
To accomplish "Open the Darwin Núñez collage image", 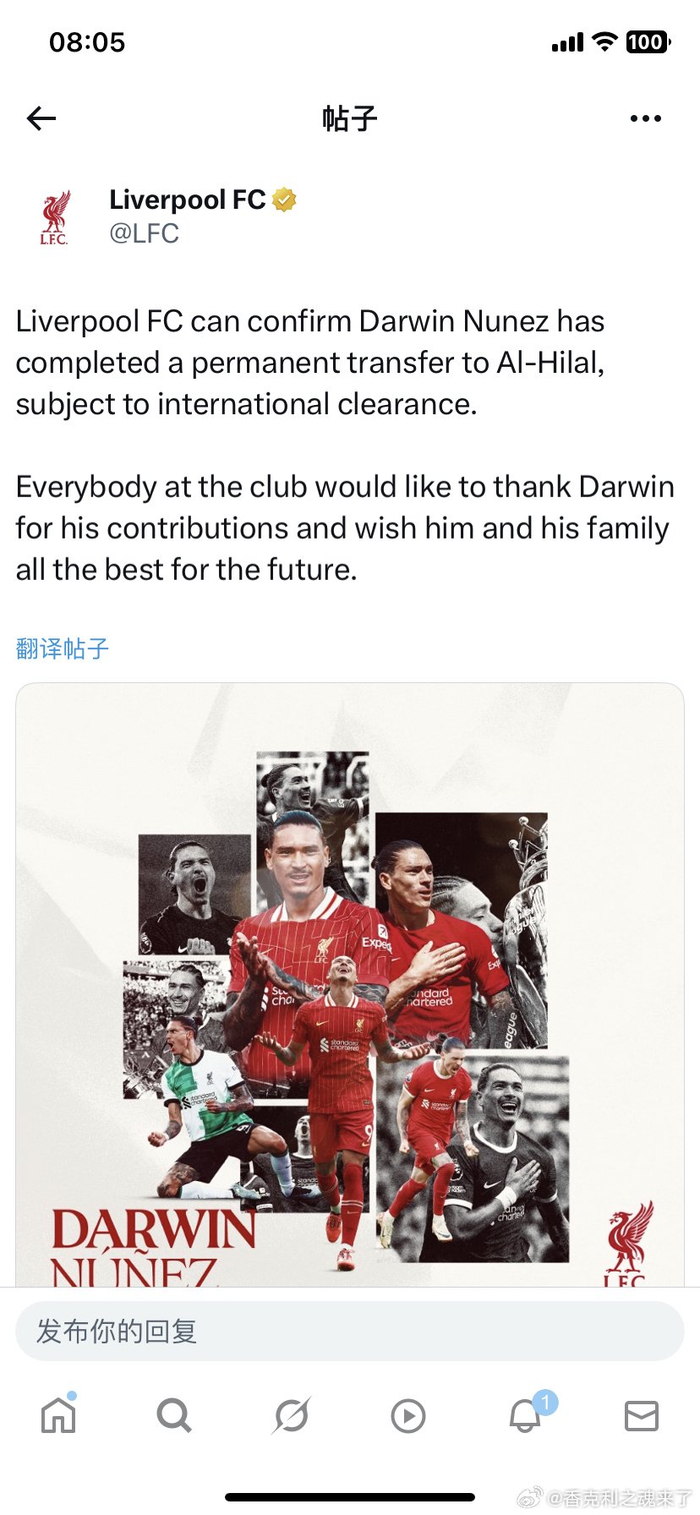I will tap(350, 985).
